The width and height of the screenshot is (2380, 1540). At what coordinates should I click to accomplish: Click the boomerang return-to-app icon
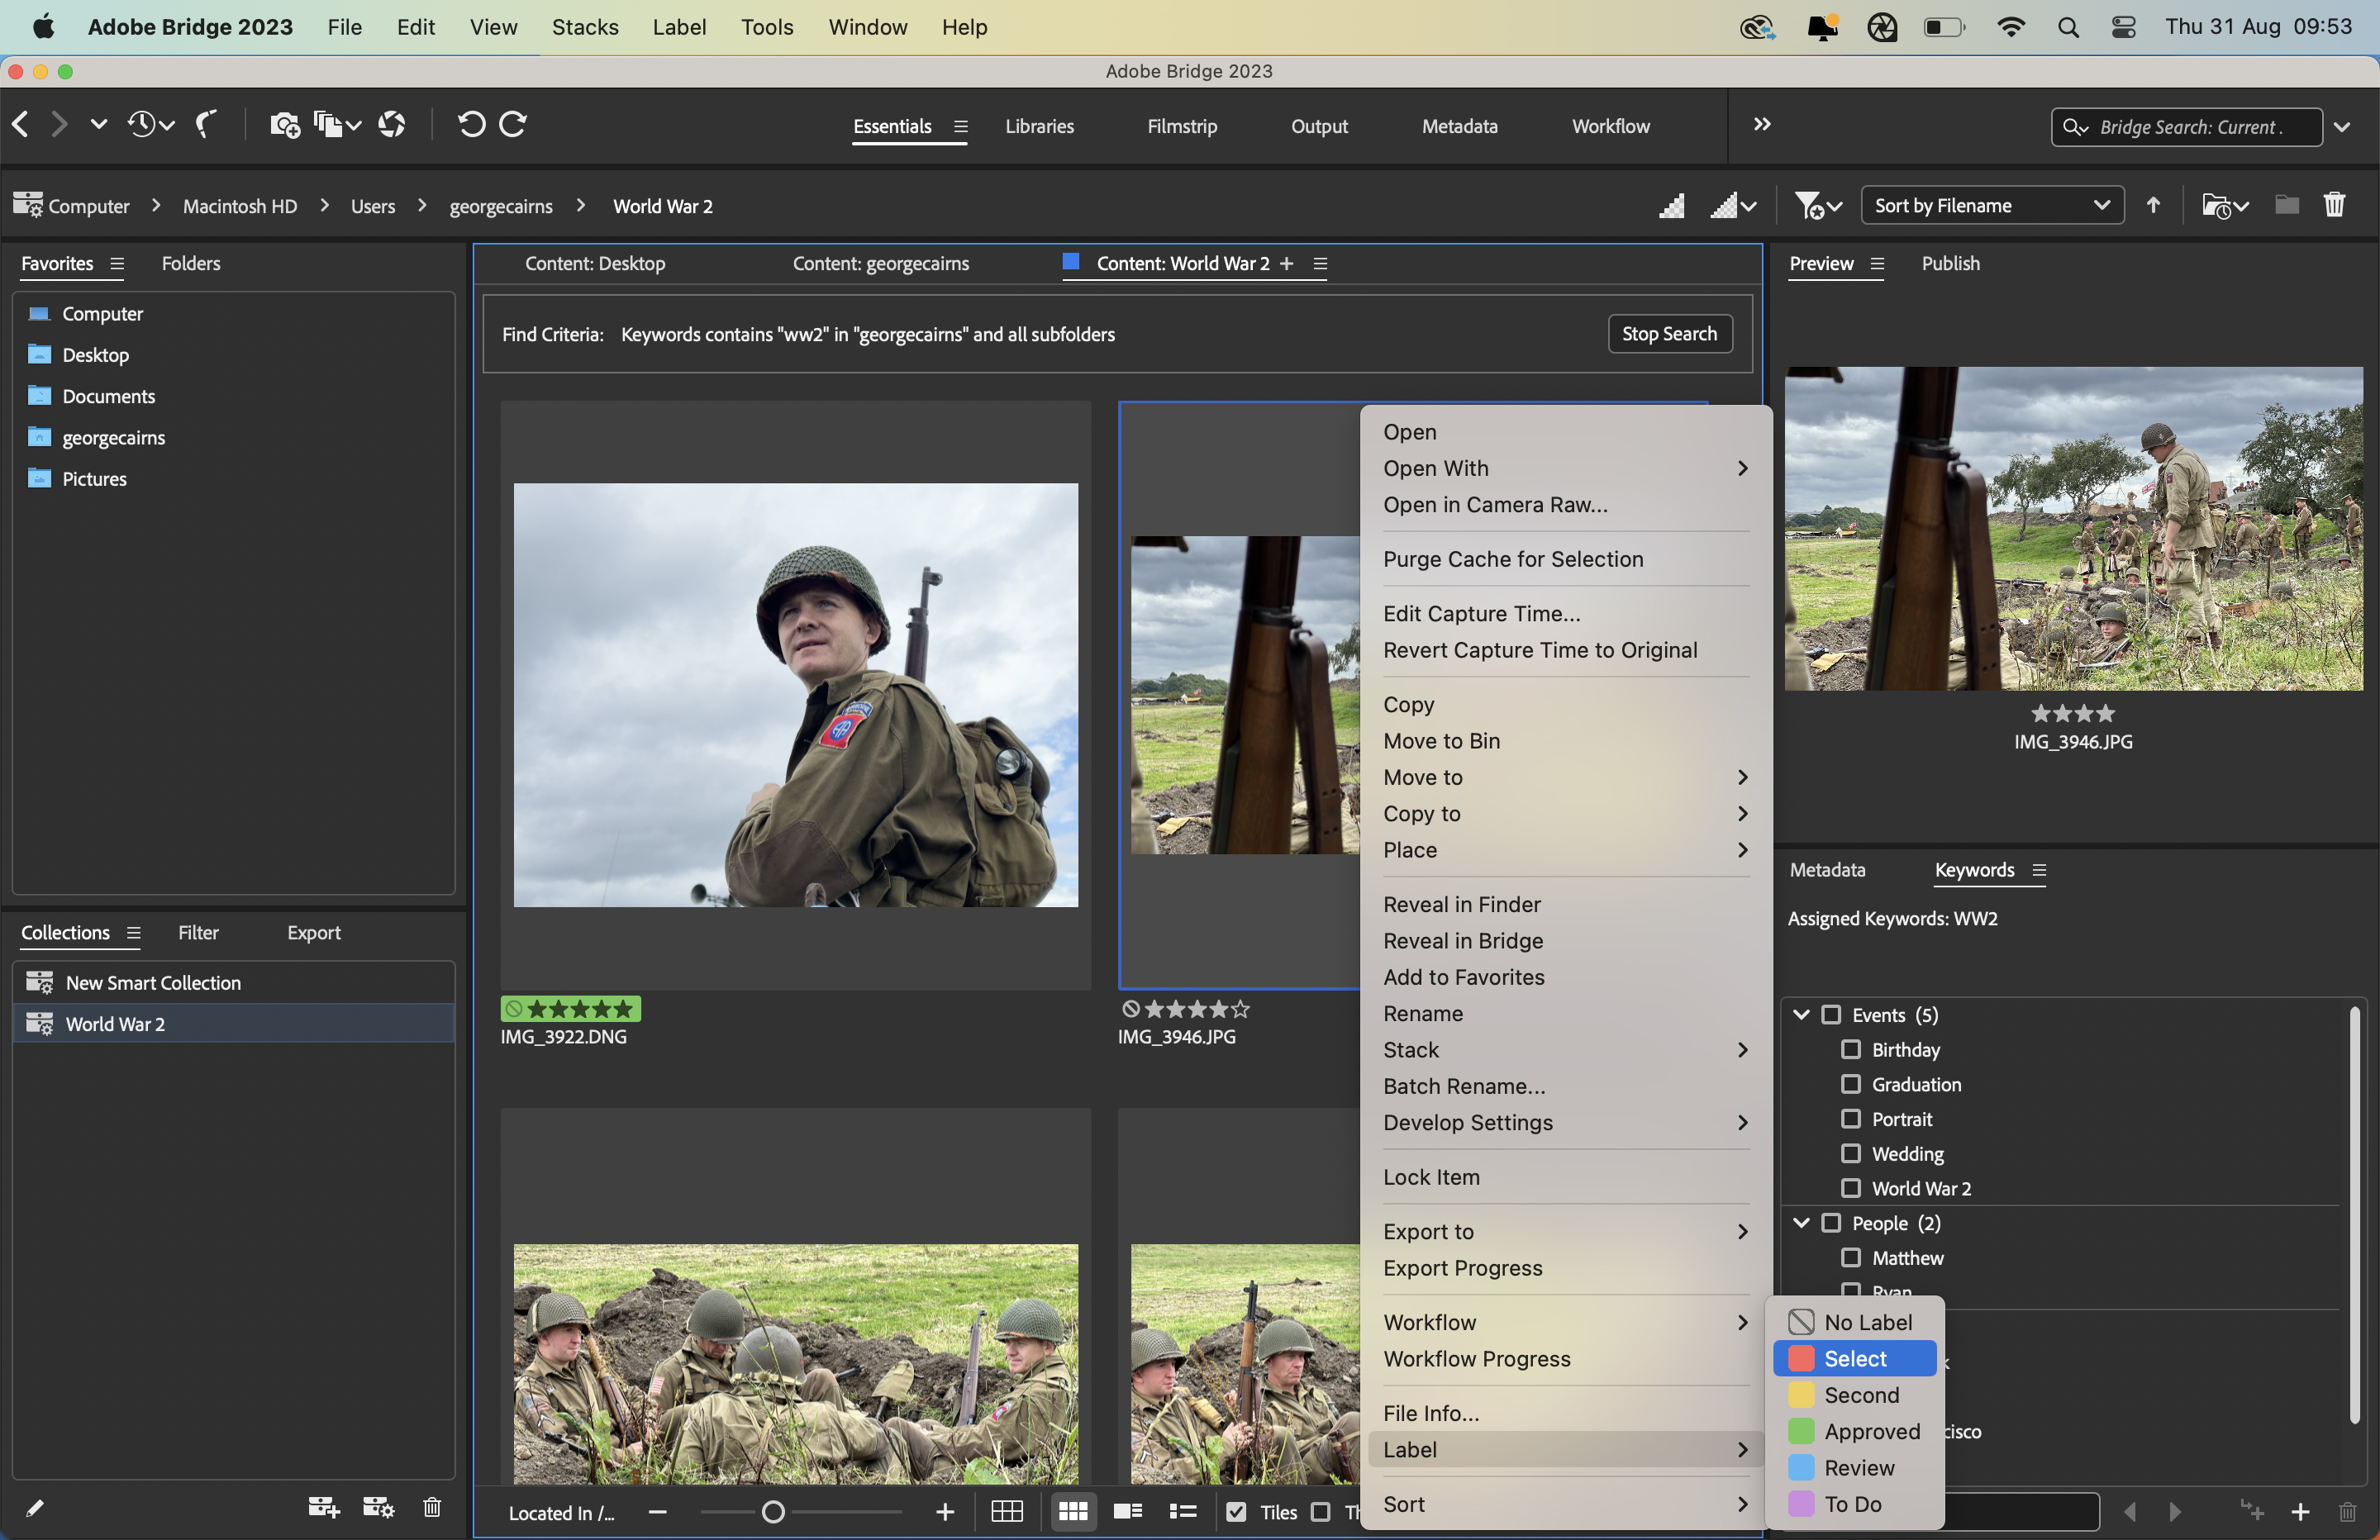tap(206, 124)
